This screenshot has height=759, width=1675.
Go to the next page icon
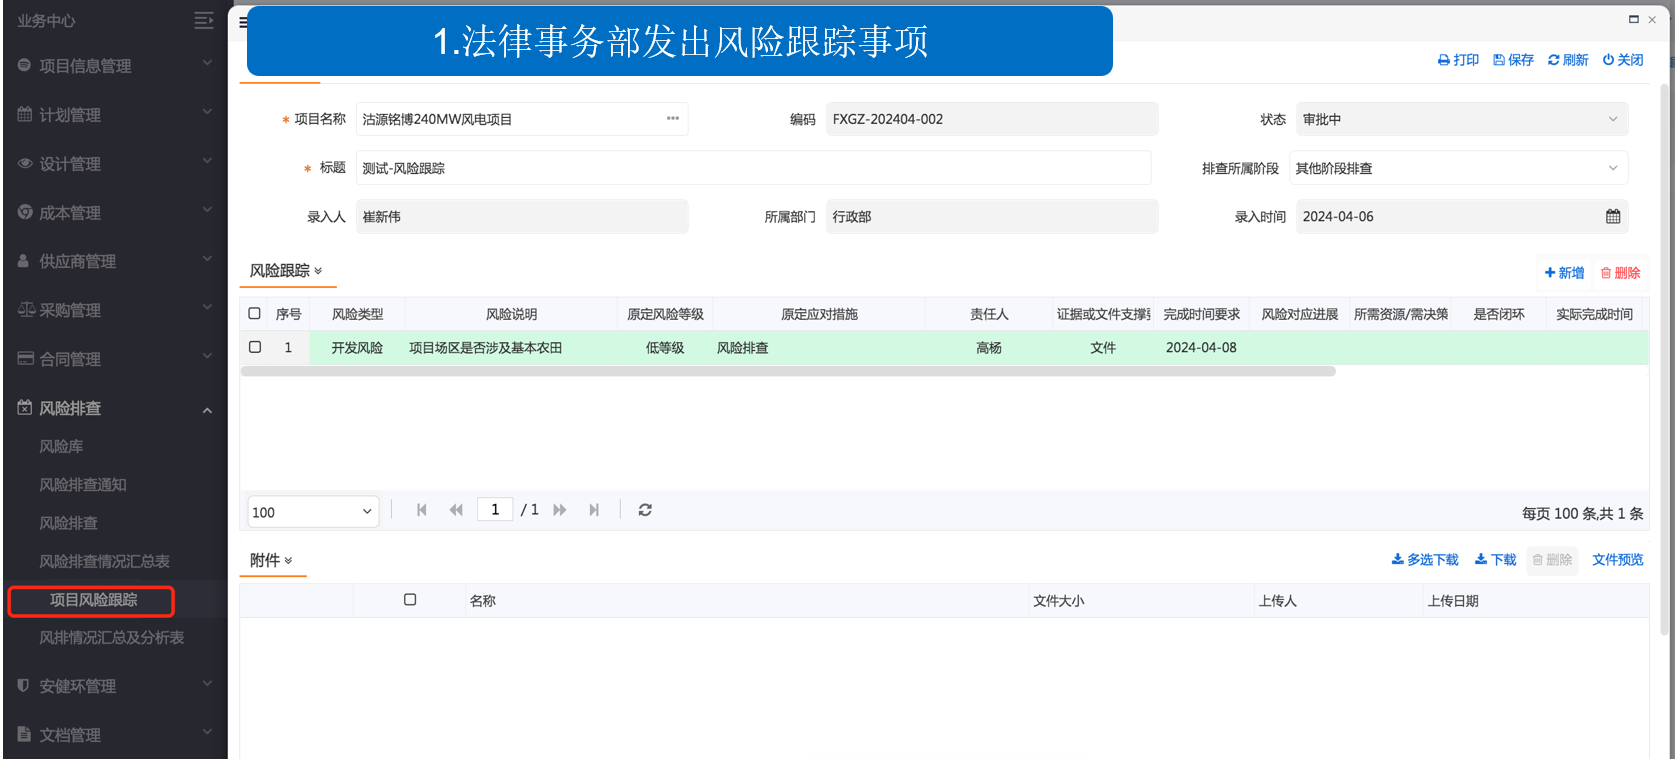click(x=560, y=510)
